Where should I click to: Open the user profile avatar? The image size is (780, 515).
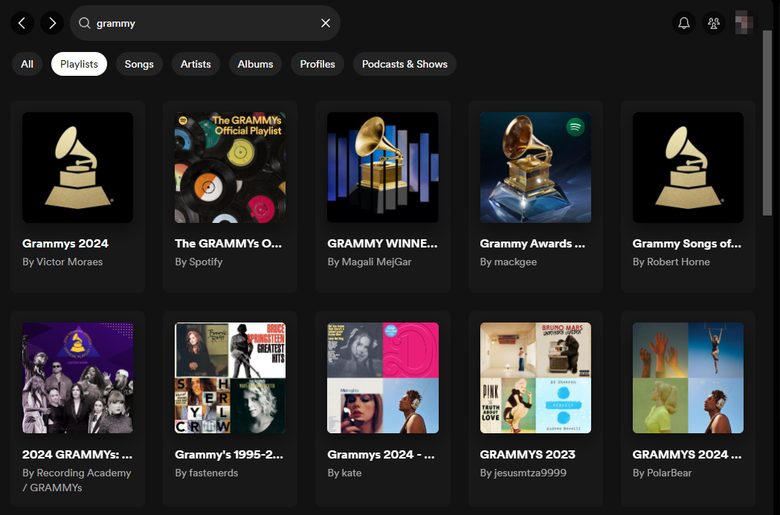(744, 23)
